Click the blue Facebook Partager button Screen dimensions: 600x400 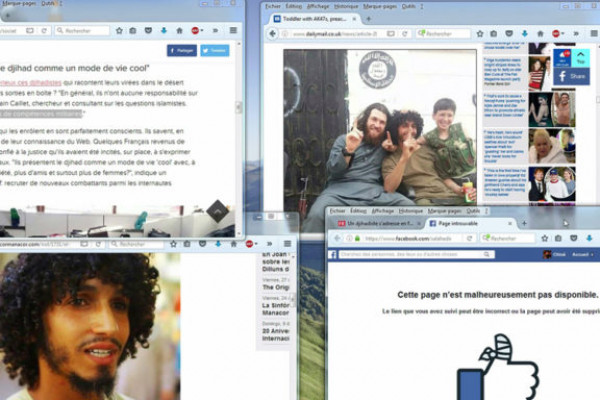[x=182, y=50]
